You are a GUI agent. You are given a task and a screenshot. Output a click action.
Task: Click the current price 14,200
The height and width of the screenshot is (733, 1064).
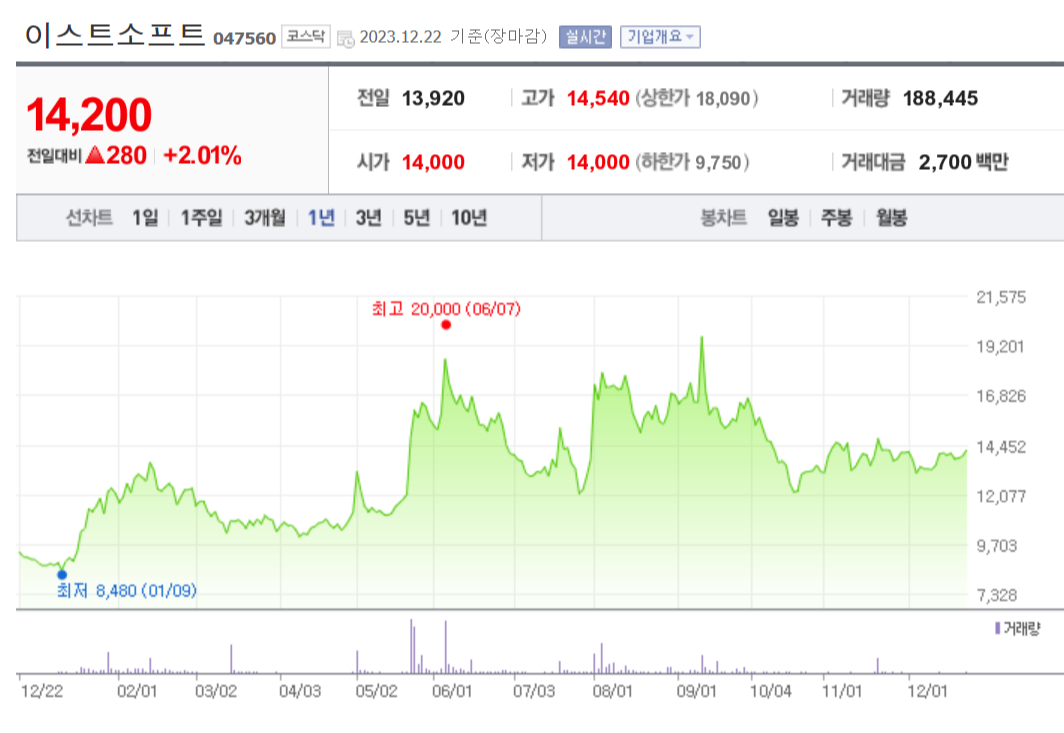(89, 115)
